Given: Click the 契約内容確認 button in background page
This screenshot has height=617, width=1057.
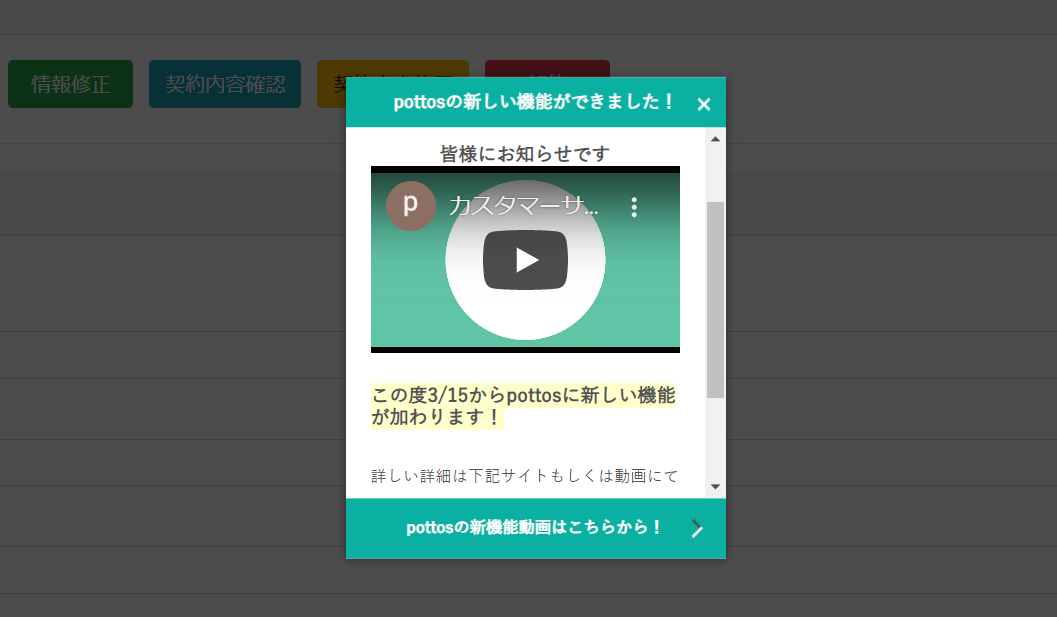Looking at the screenshot, I should point(225,84).
